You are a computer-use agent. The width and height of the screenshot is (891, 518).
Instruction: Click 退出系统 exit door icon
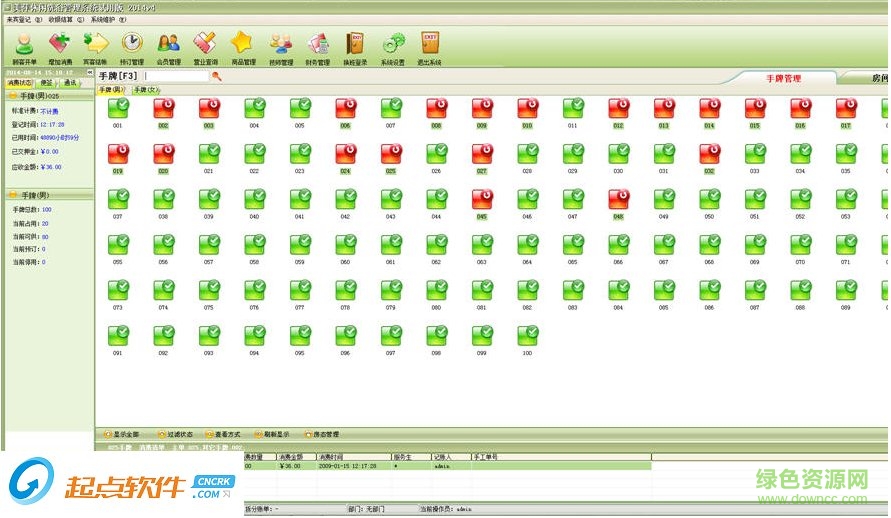[430, 48]
